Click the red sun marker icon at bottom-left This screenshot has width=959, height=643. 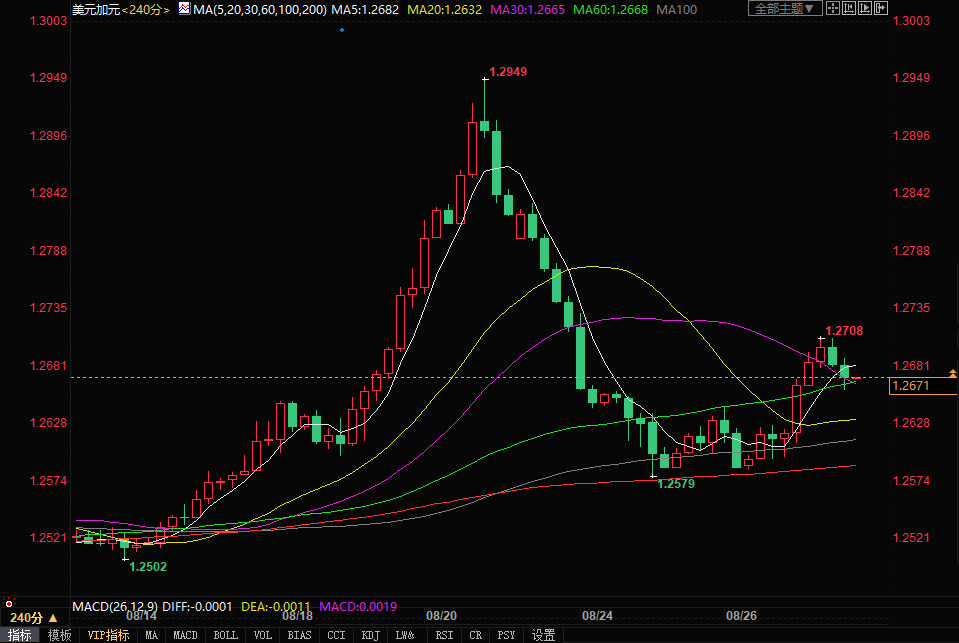(9, 603)
